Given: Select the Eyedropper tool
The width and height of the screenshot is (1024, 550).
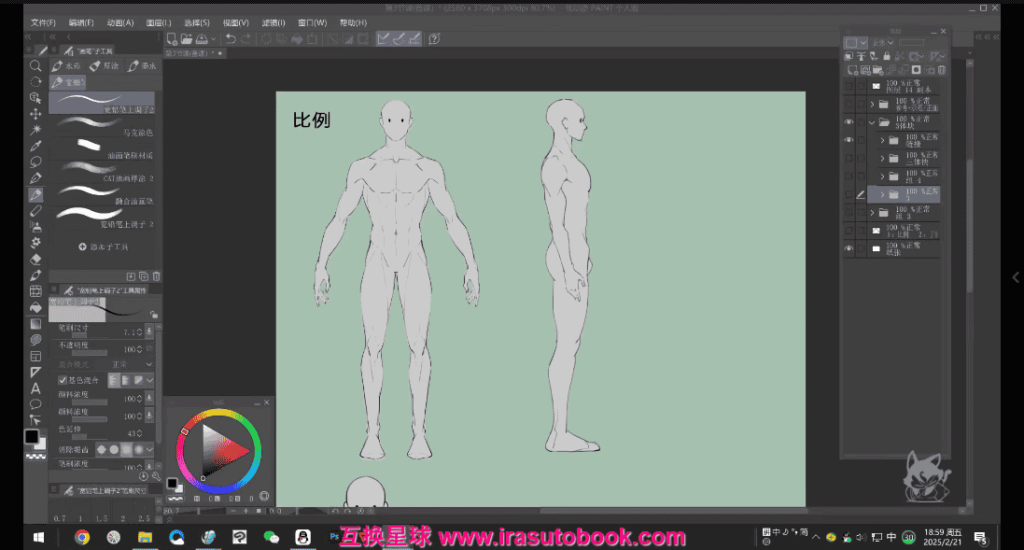Looking at the screenshot, I should (36, 146).
